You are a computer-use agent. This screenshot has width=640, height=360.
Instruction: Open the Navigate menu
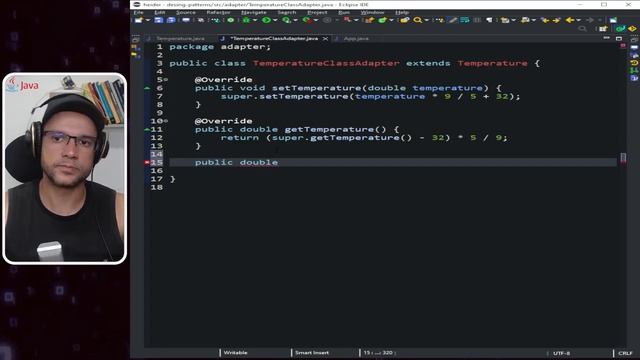click(253, 12)
